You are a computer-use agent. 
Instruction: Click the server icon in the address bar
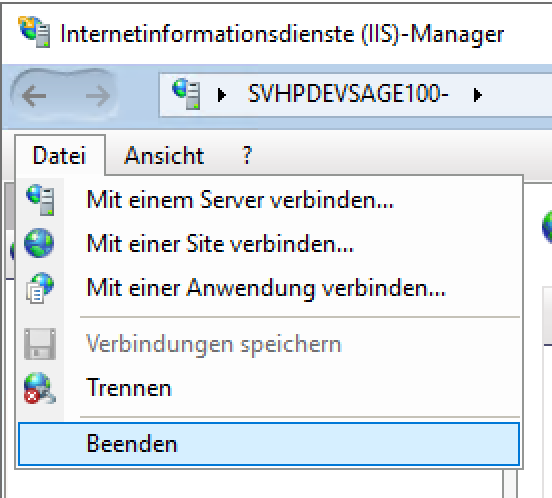[186, 94]
